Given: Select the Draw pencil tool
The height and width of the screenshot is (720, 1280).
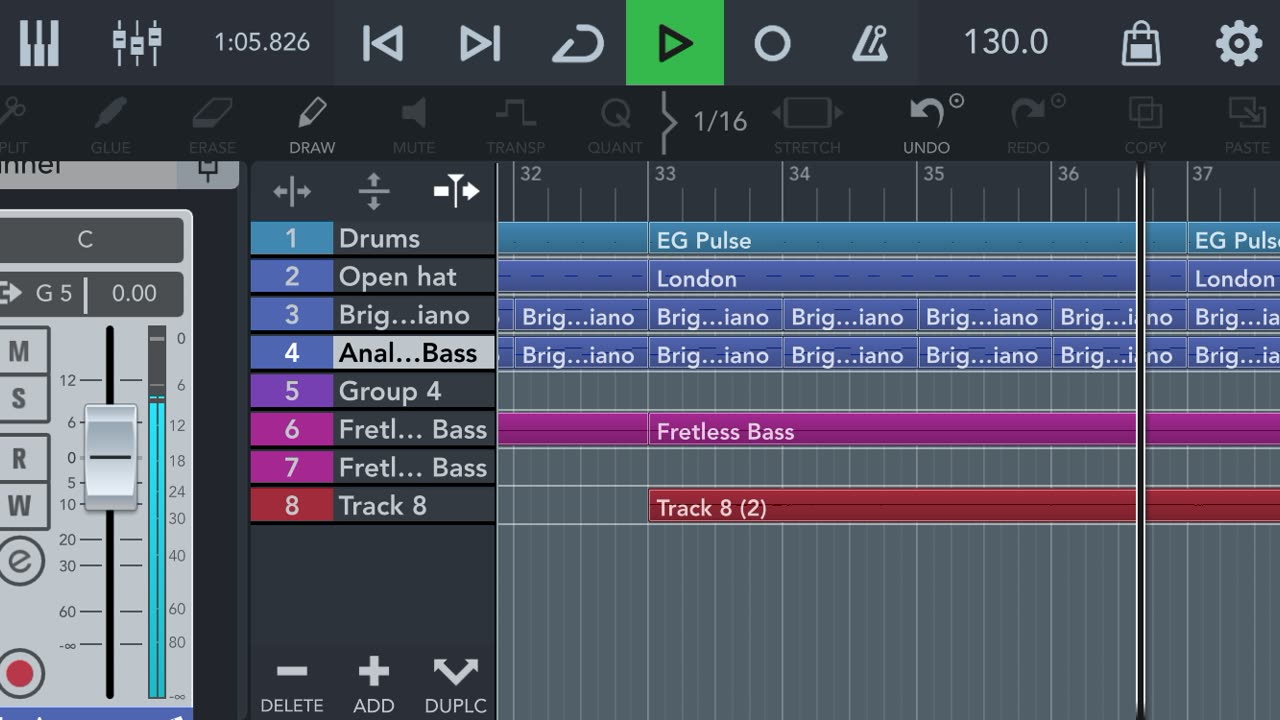Looking at the screenshot, I should click(312, 124).
